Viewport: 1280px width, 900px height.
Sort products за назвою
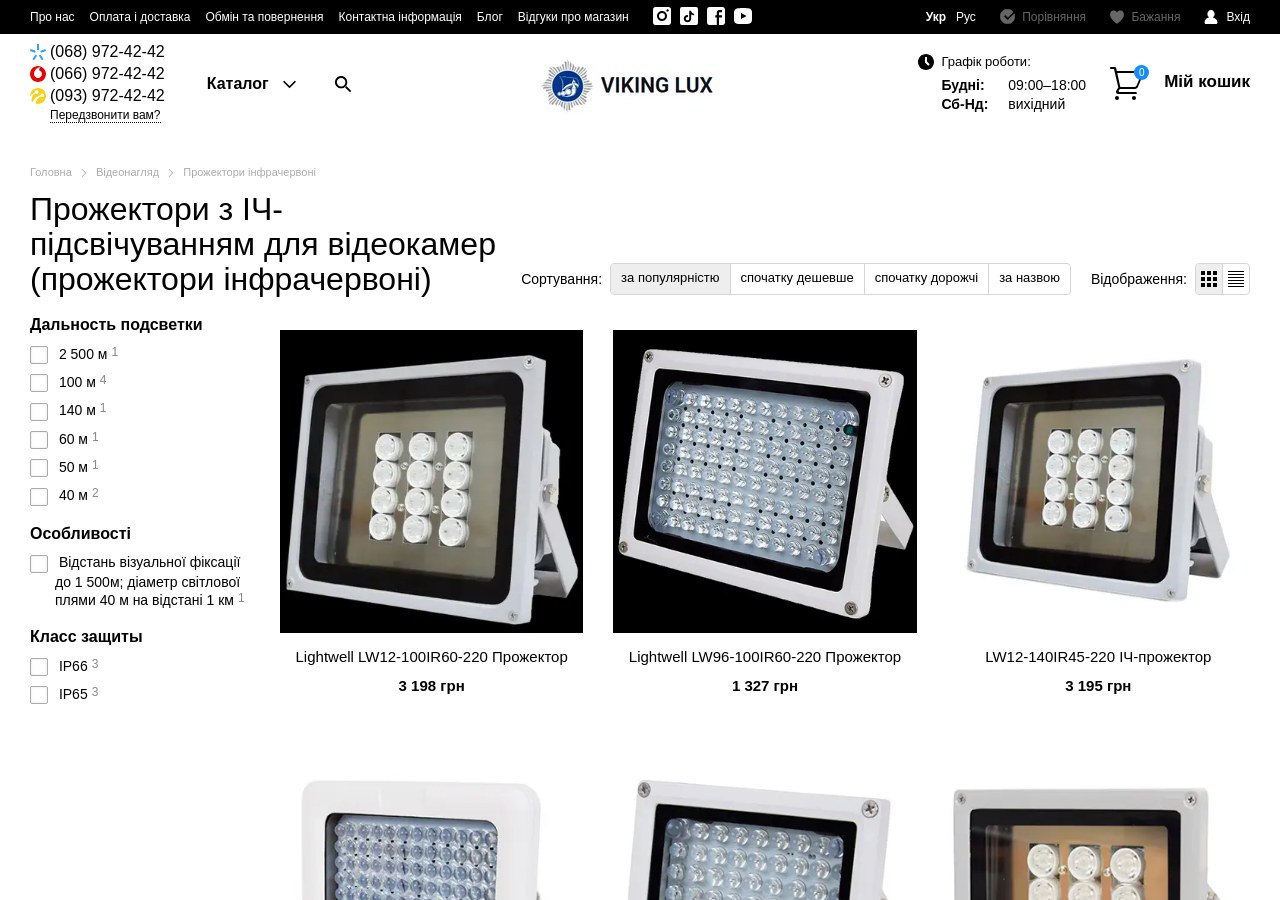point(1029,278)
